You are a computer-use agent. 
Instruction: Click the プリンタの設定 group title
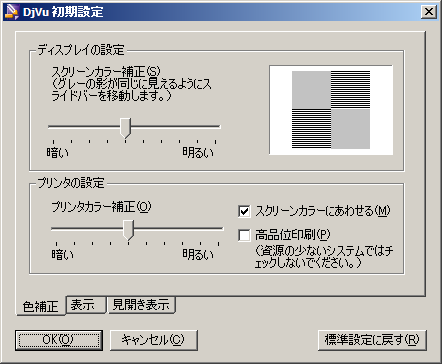pyautogui.click(x=71, y=183)
